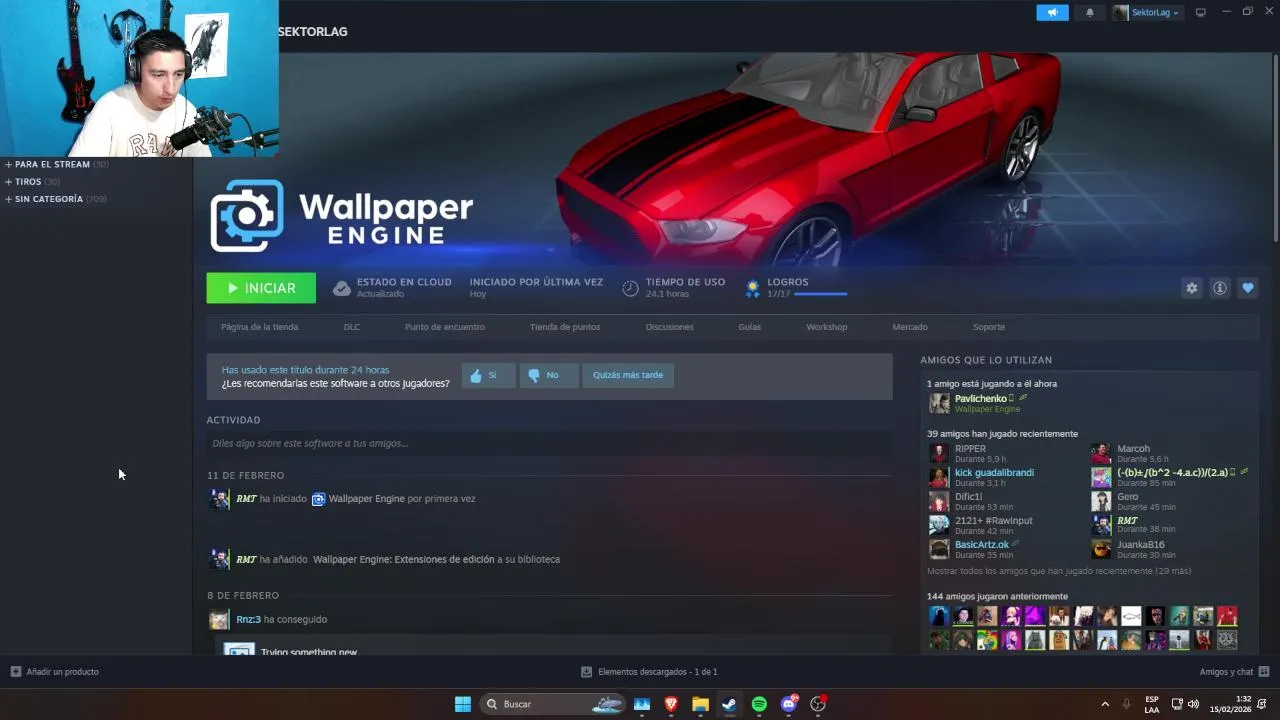Open Rnz:3 profile link

click(248, 619)
